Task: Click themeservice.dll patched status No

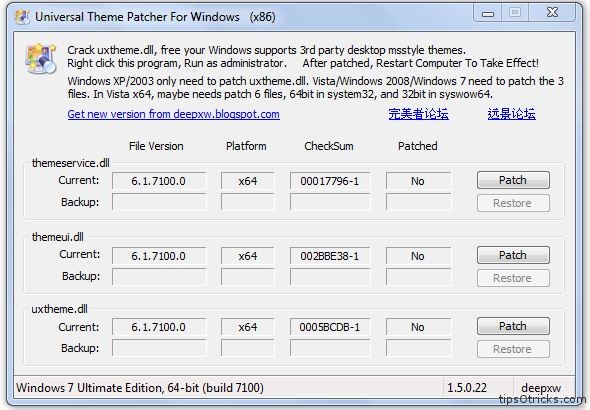Action: click(418, 181)
